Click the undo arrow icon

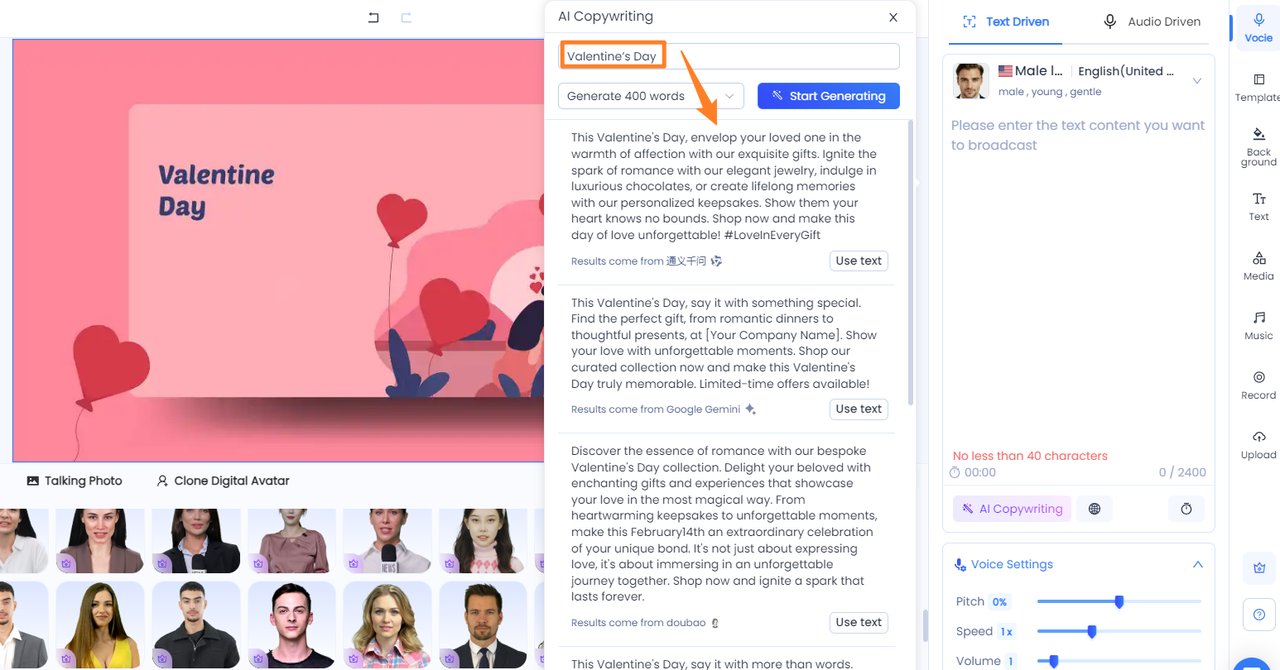click(373, 17)
